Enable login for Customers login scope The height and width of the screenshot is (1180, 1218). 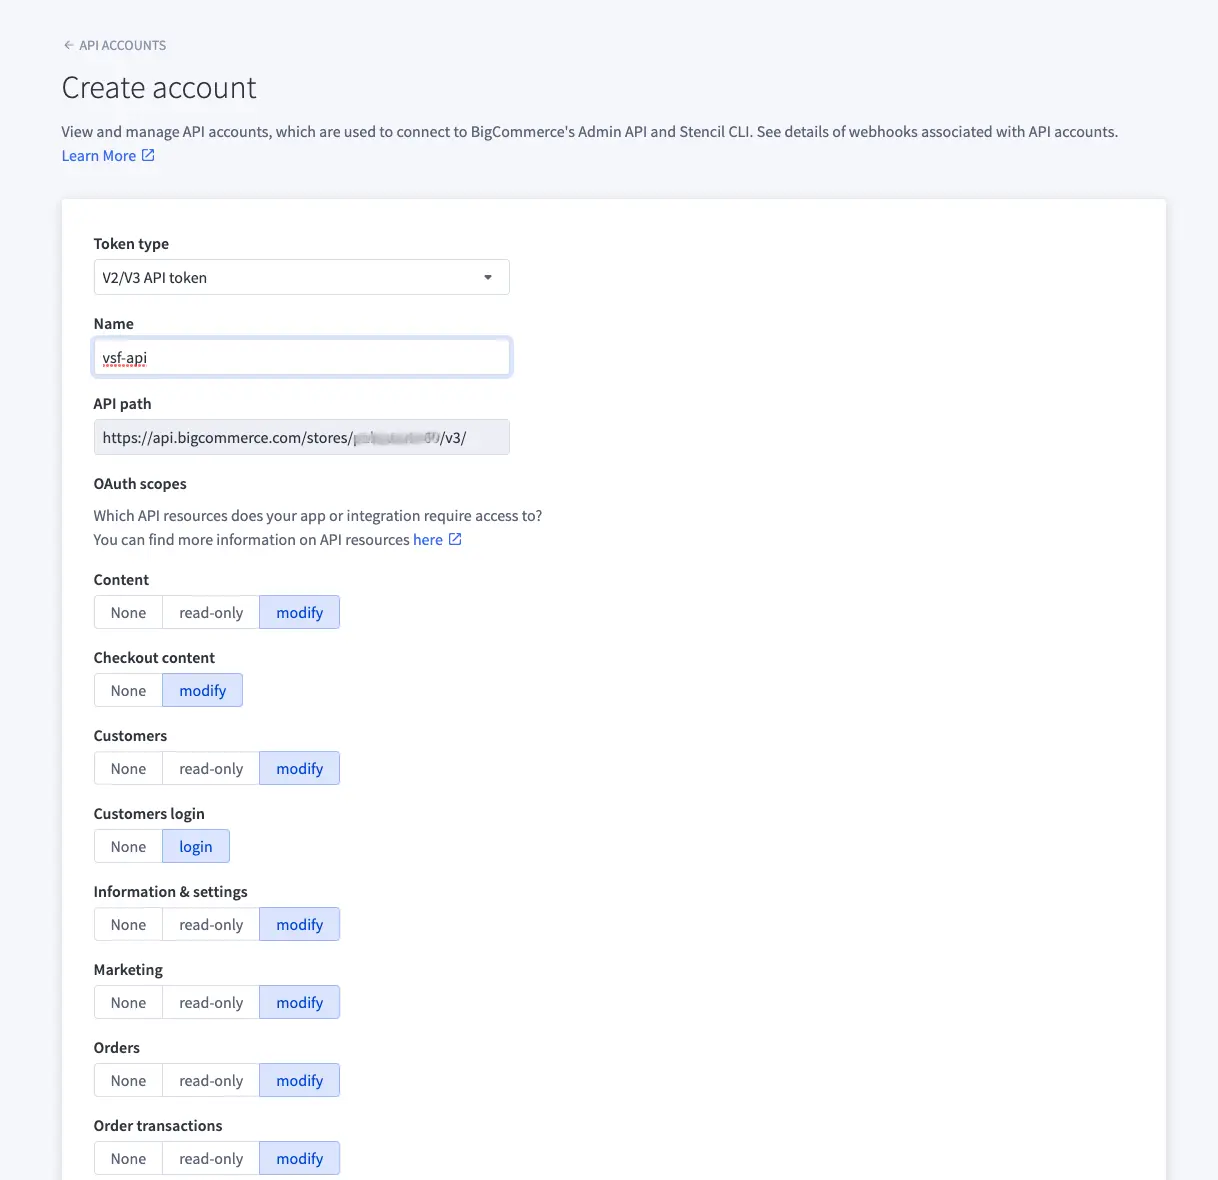[195, 846]
